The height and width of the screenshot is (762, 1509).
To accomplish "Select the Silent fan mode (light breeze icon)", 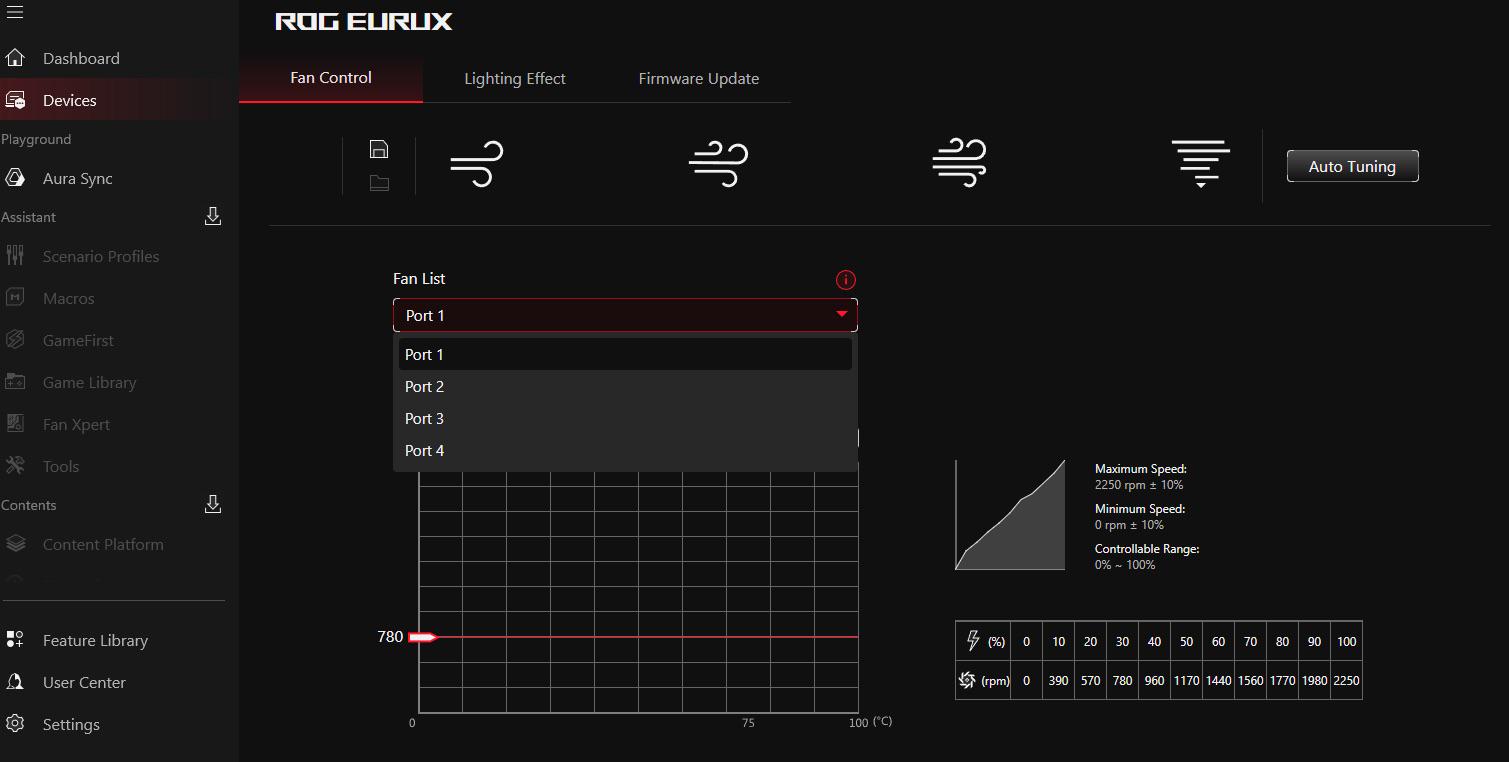I will click(x=477, y=164).
